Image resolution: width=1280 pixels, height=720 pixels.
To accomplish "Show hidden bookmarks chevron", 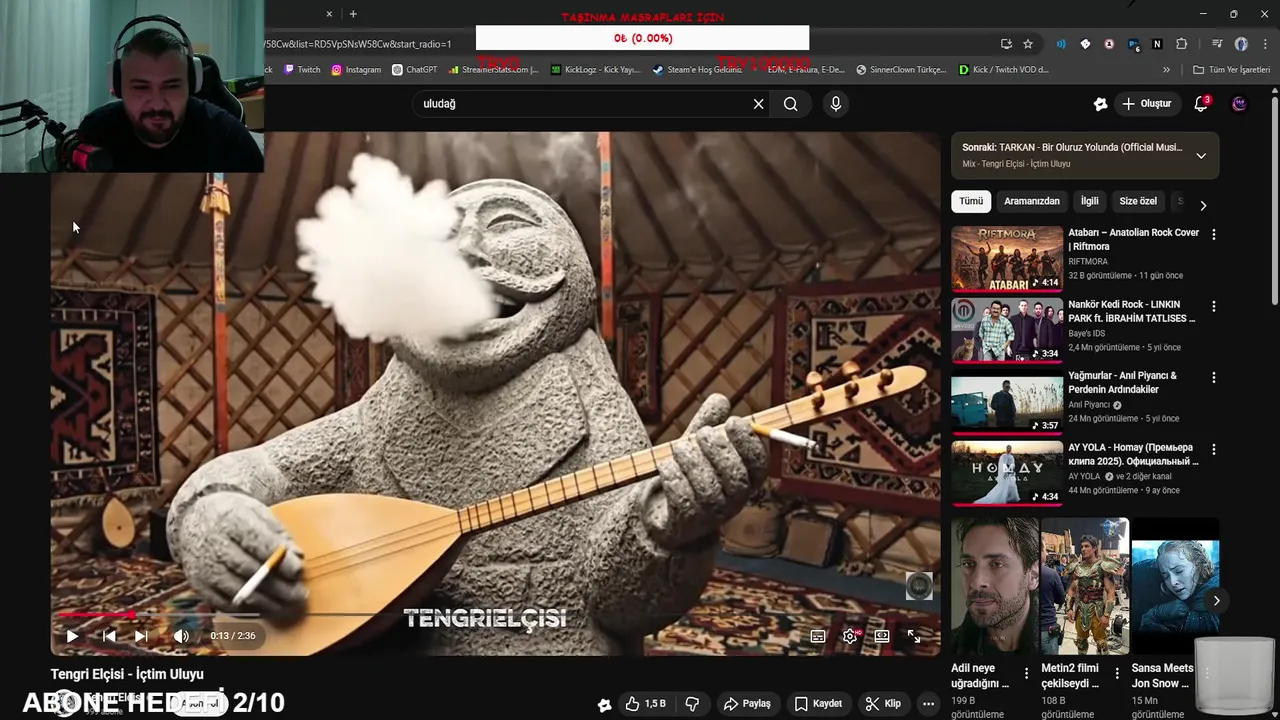I will point(1166,70).
